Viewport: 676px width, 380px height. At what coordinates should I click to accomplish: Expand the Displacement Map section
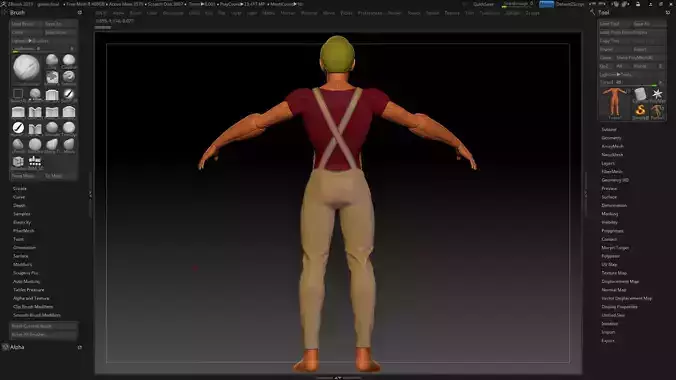pos(620,282)
